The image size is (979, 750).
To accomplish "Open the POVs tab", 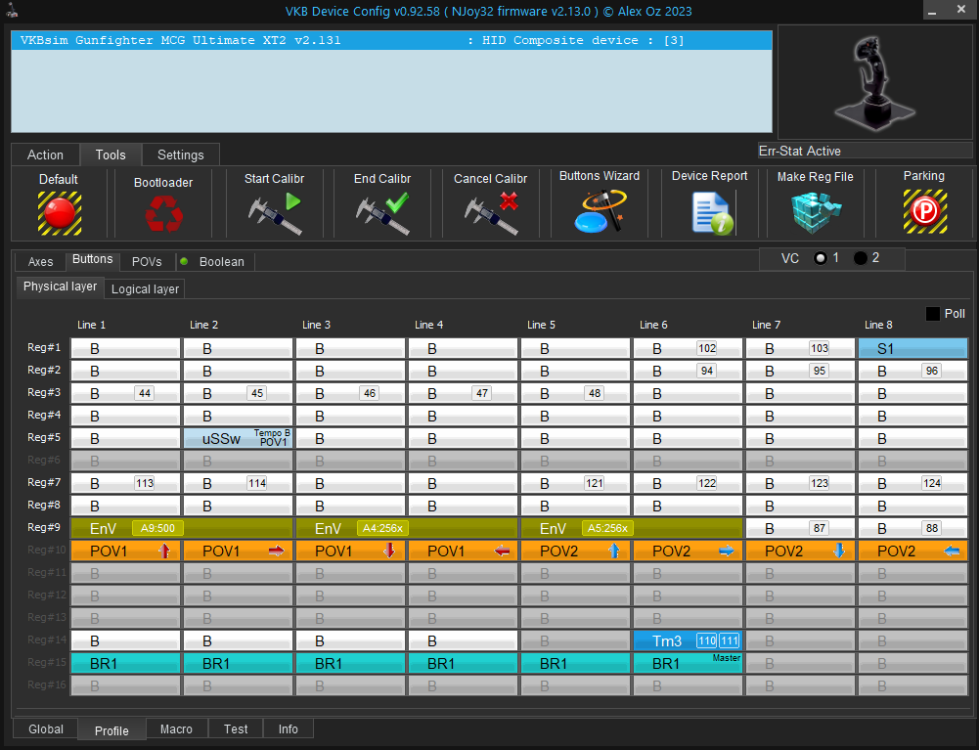I will tap(146, 262).
